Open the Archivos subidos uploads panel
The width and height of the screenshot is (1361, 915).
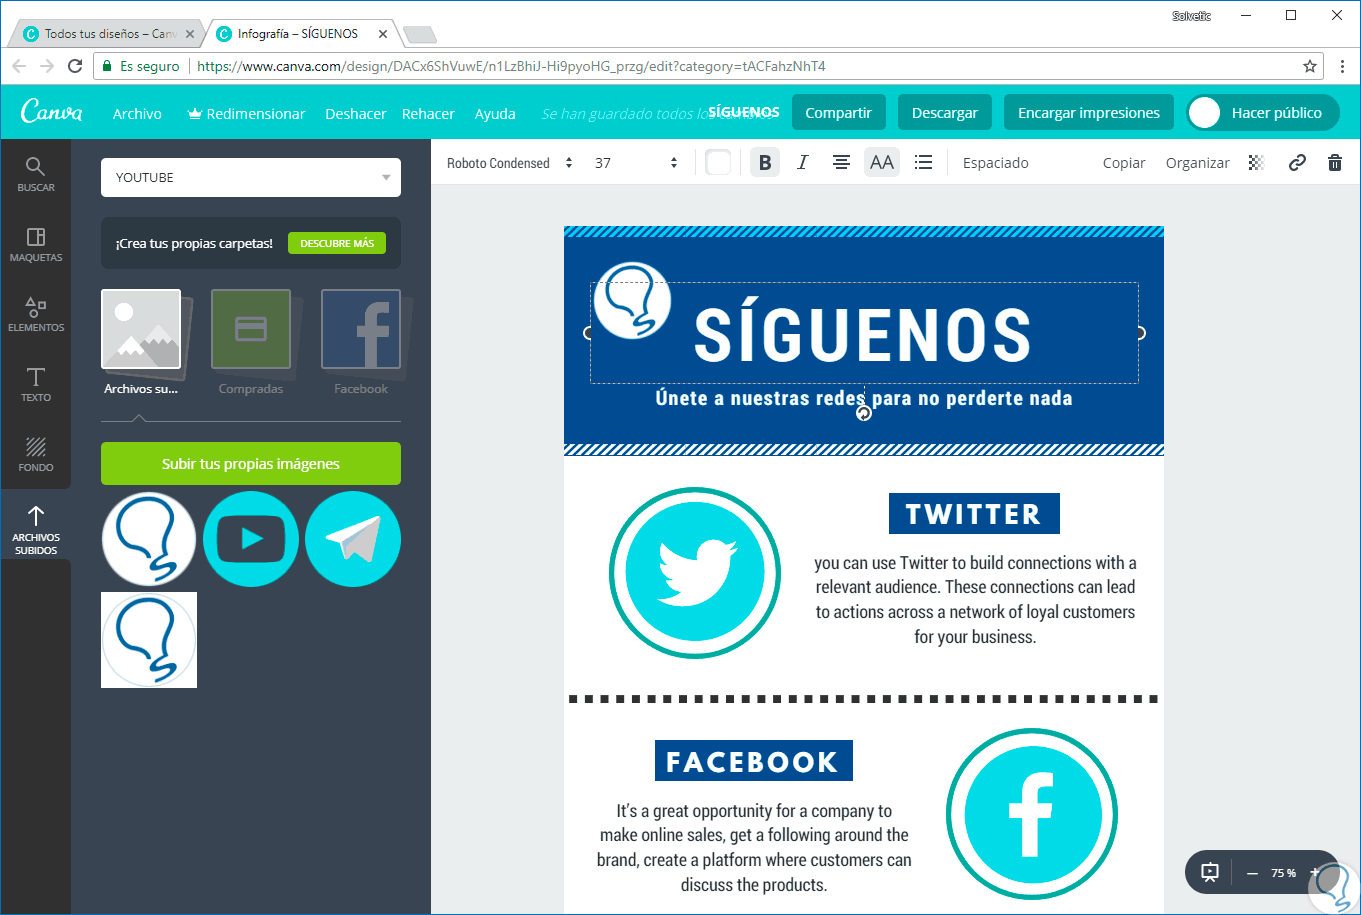tap(36, 529)
